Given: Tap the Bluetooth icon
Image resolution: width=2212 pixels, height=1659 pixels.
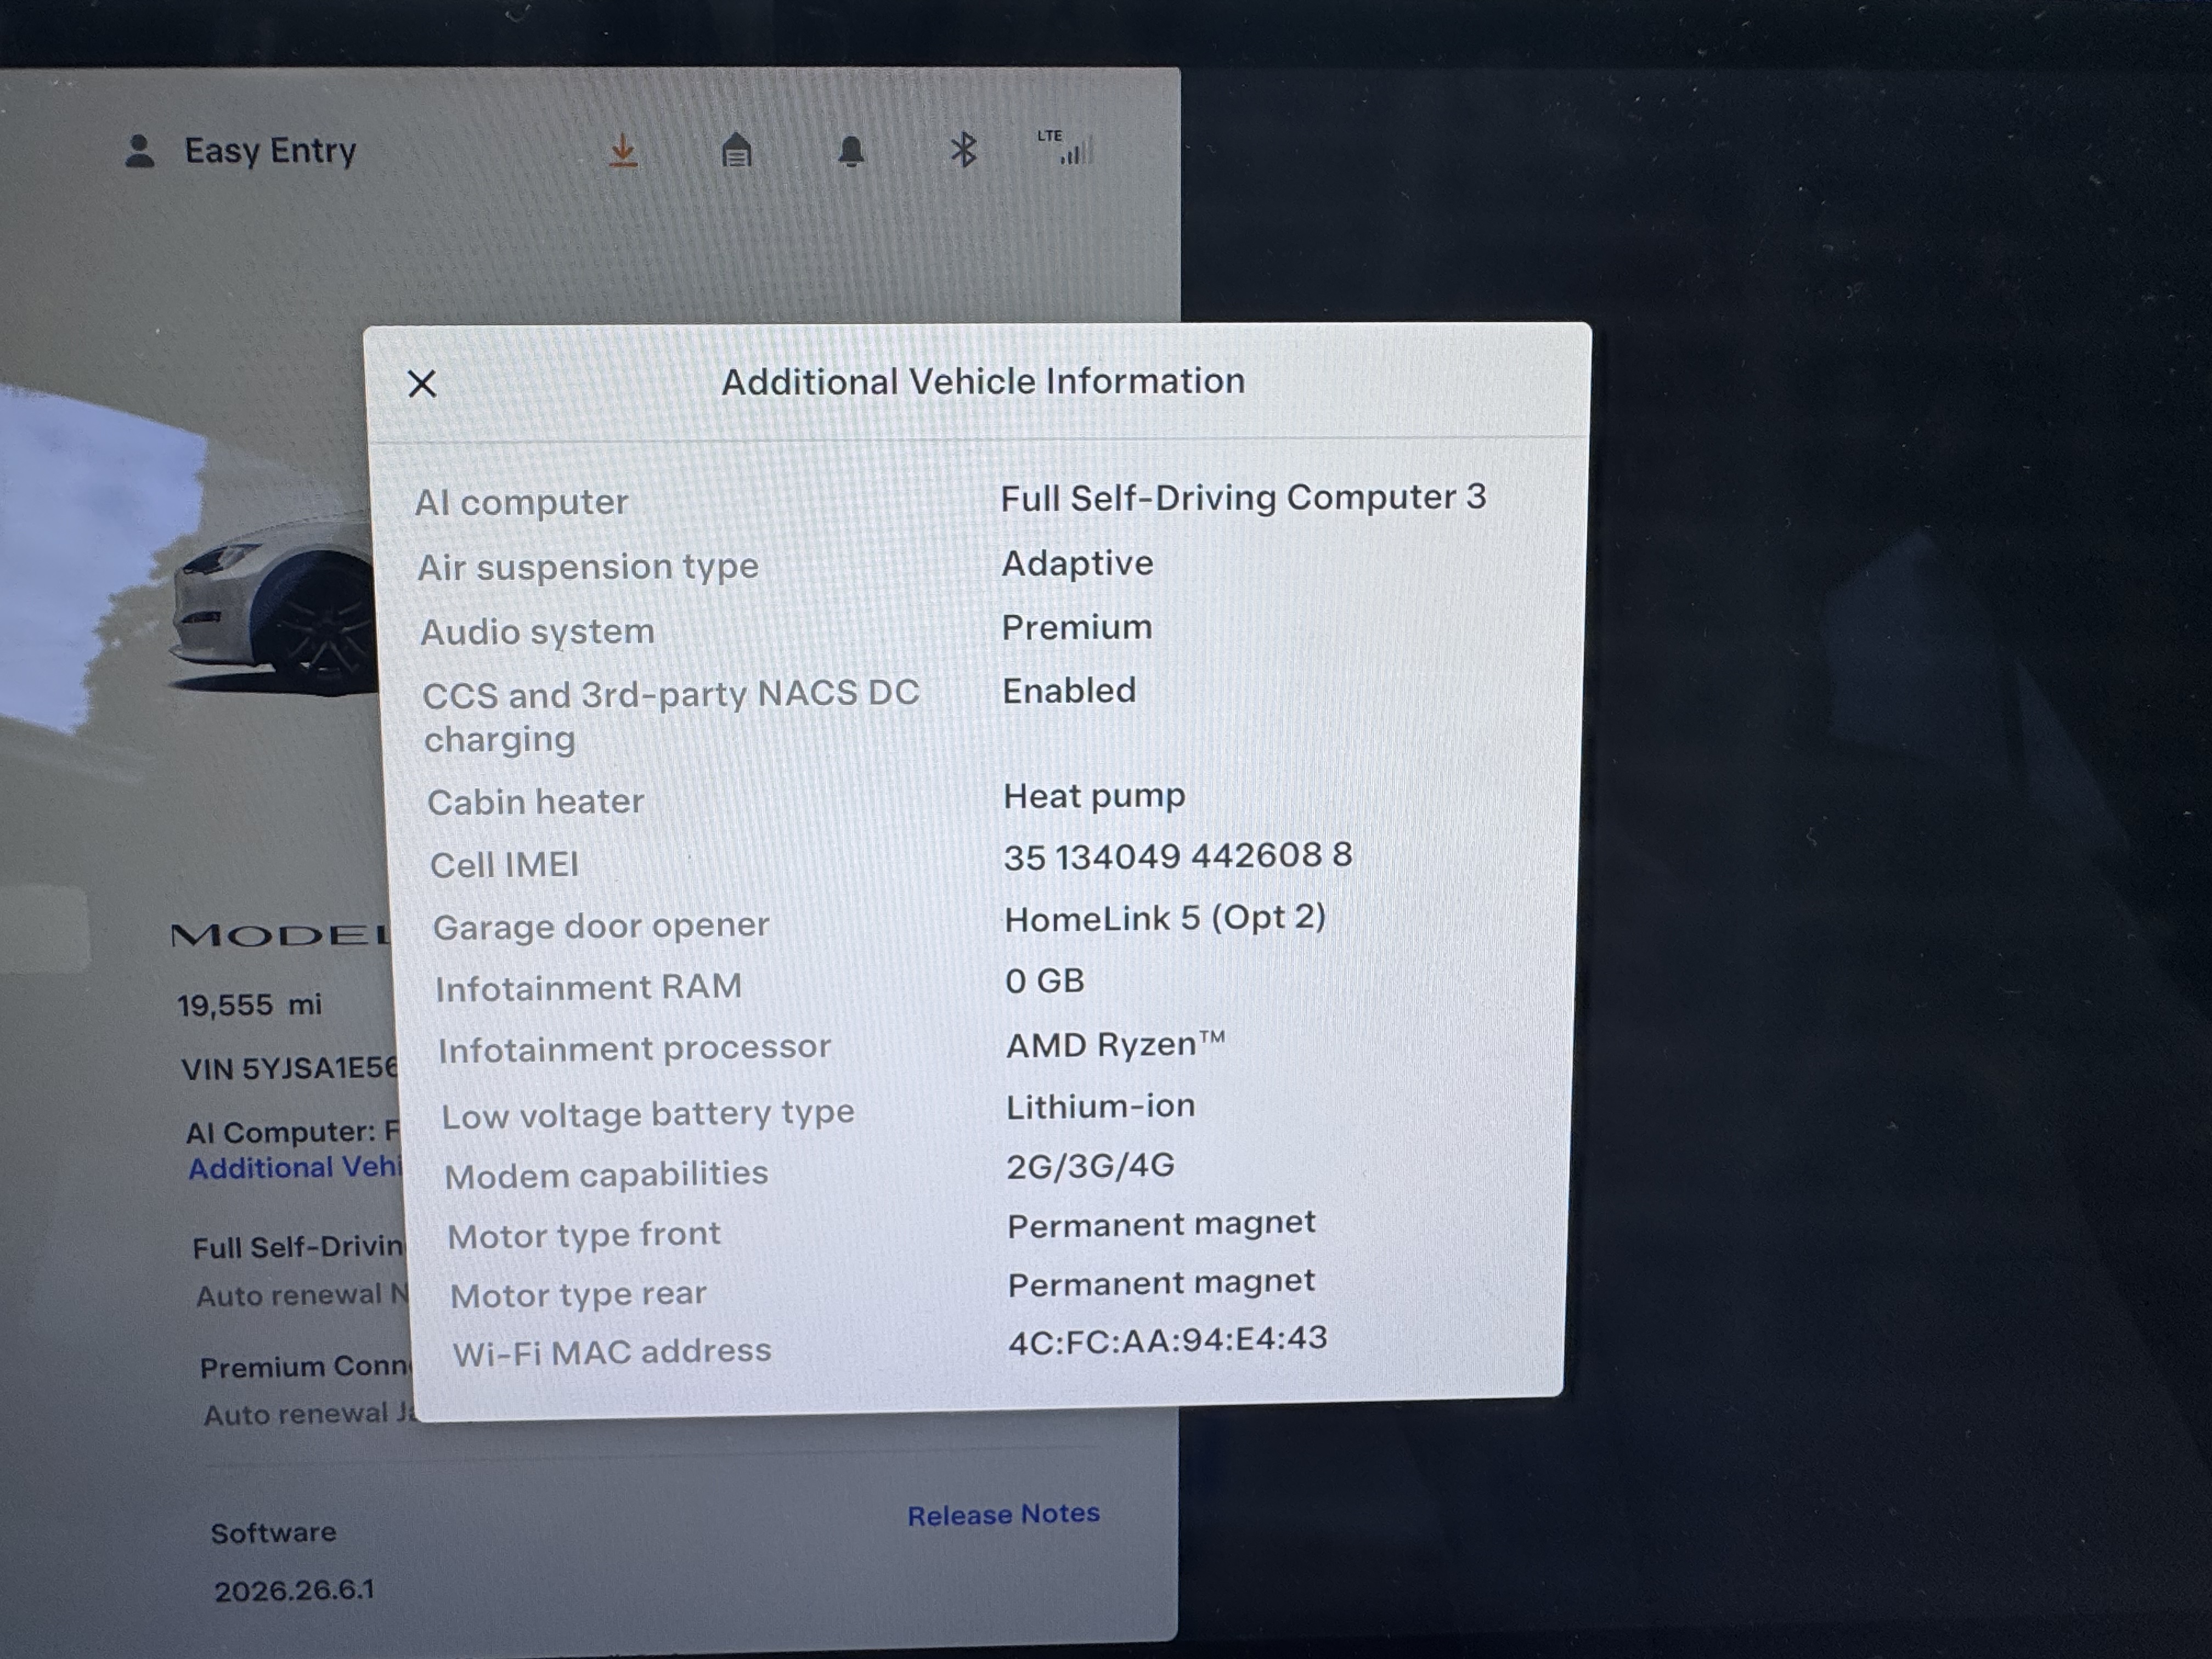Looking at the screenshot, I should (x=963, y=150).
